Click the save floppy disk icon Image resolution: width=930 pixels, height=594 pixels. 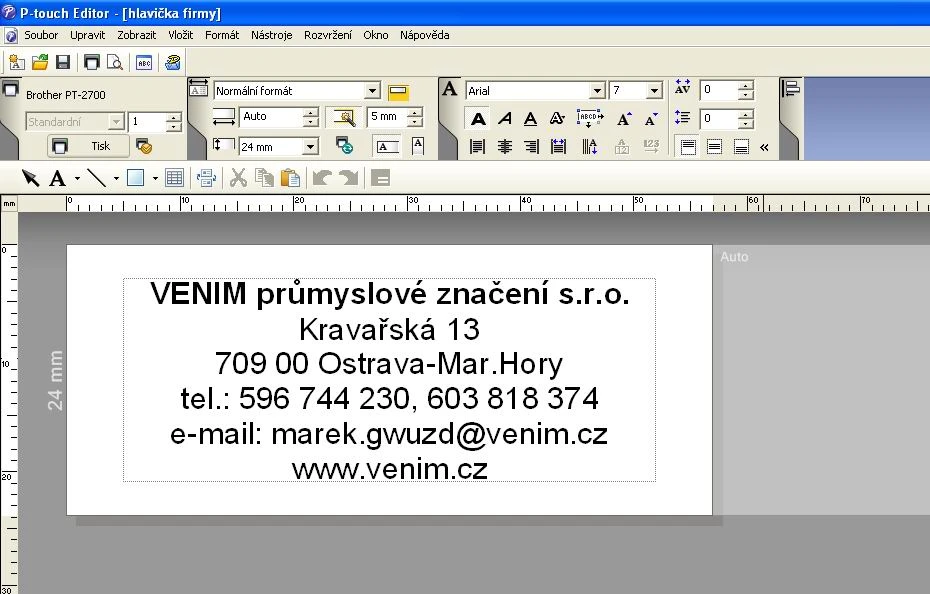[x=63, y=62]
